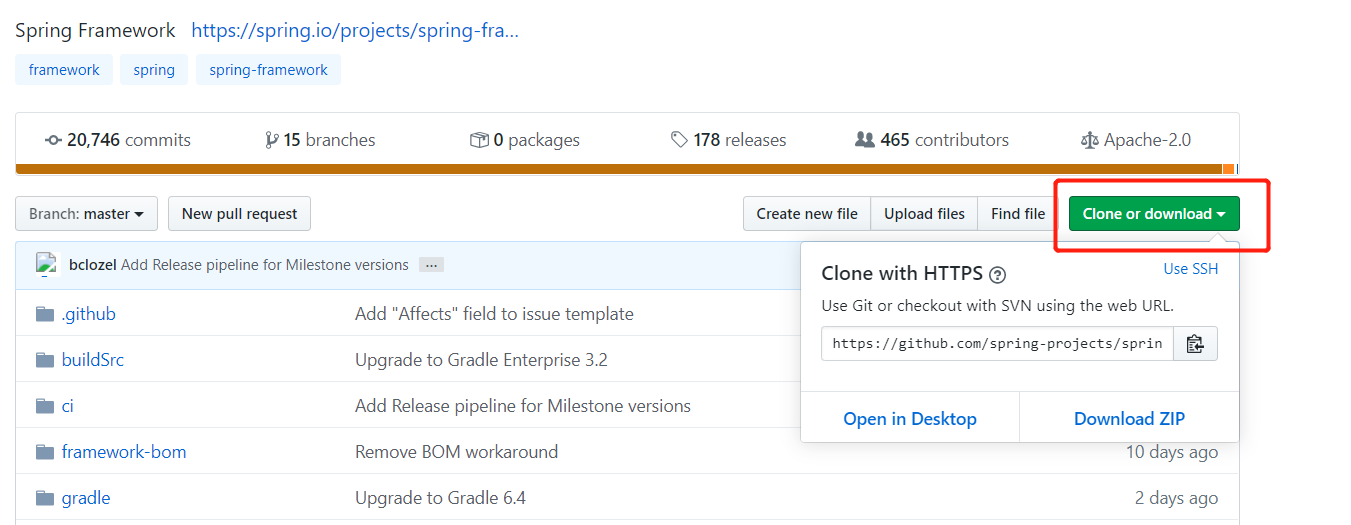
Task: Click the contributors people icon
Action: (x=865, y=140)
